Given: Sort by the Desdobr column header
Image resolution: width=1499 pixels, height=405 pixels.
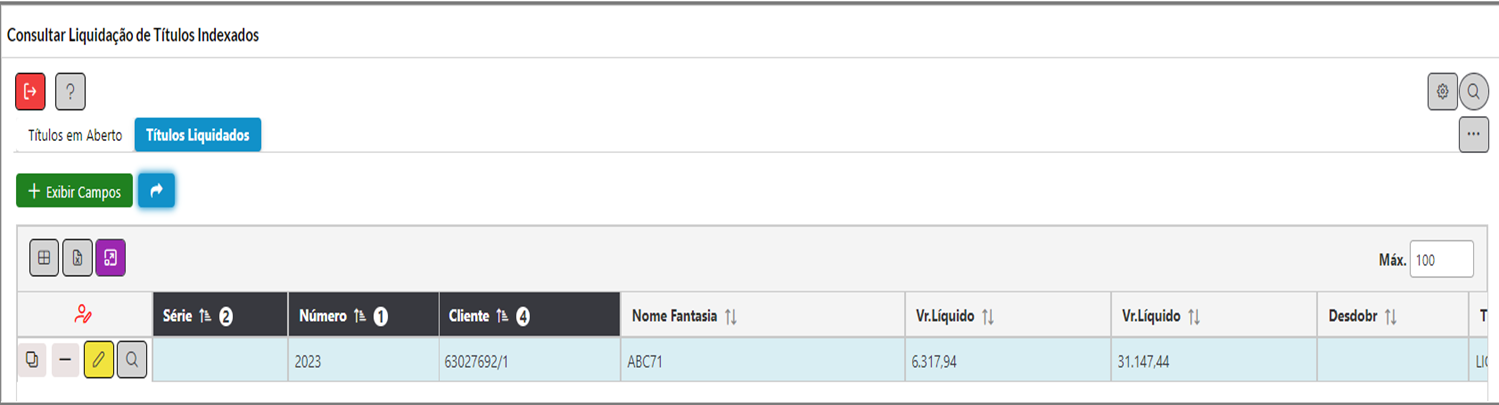Looking at the screenshot, I should coord(1363,316).
